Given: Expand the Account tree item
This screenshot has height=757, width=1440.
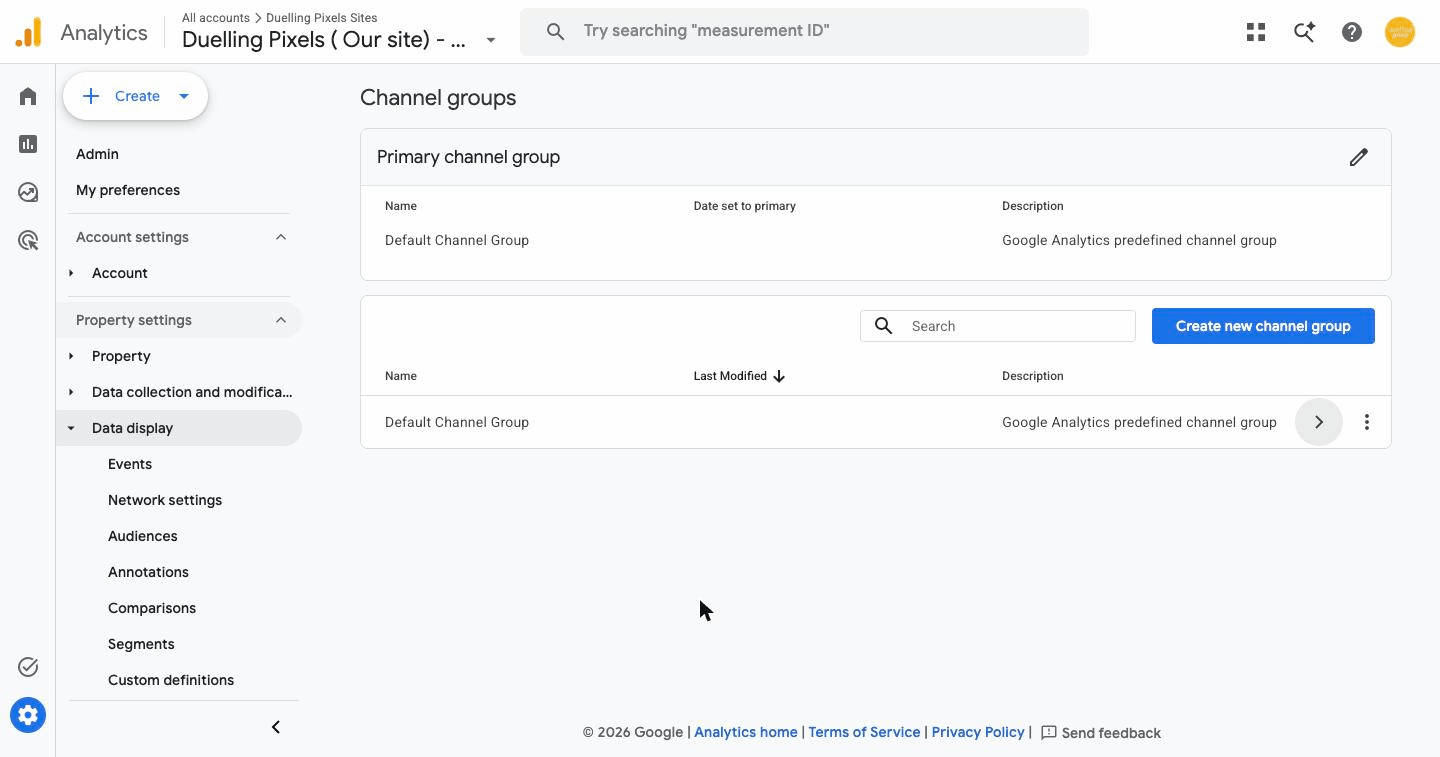Looking at the screenshot, I should point(71,273).
